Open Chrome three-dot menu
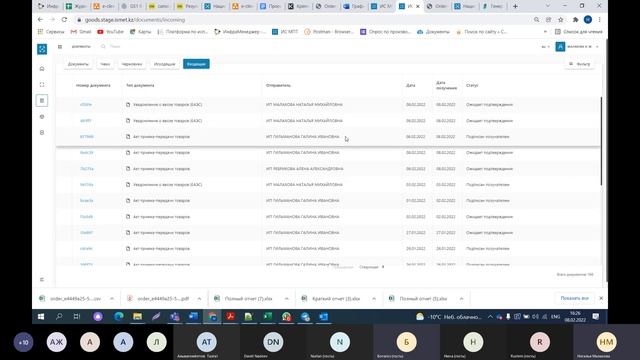Image resolution: width=640 pixels, height=360 pixels. coord(599,20)
